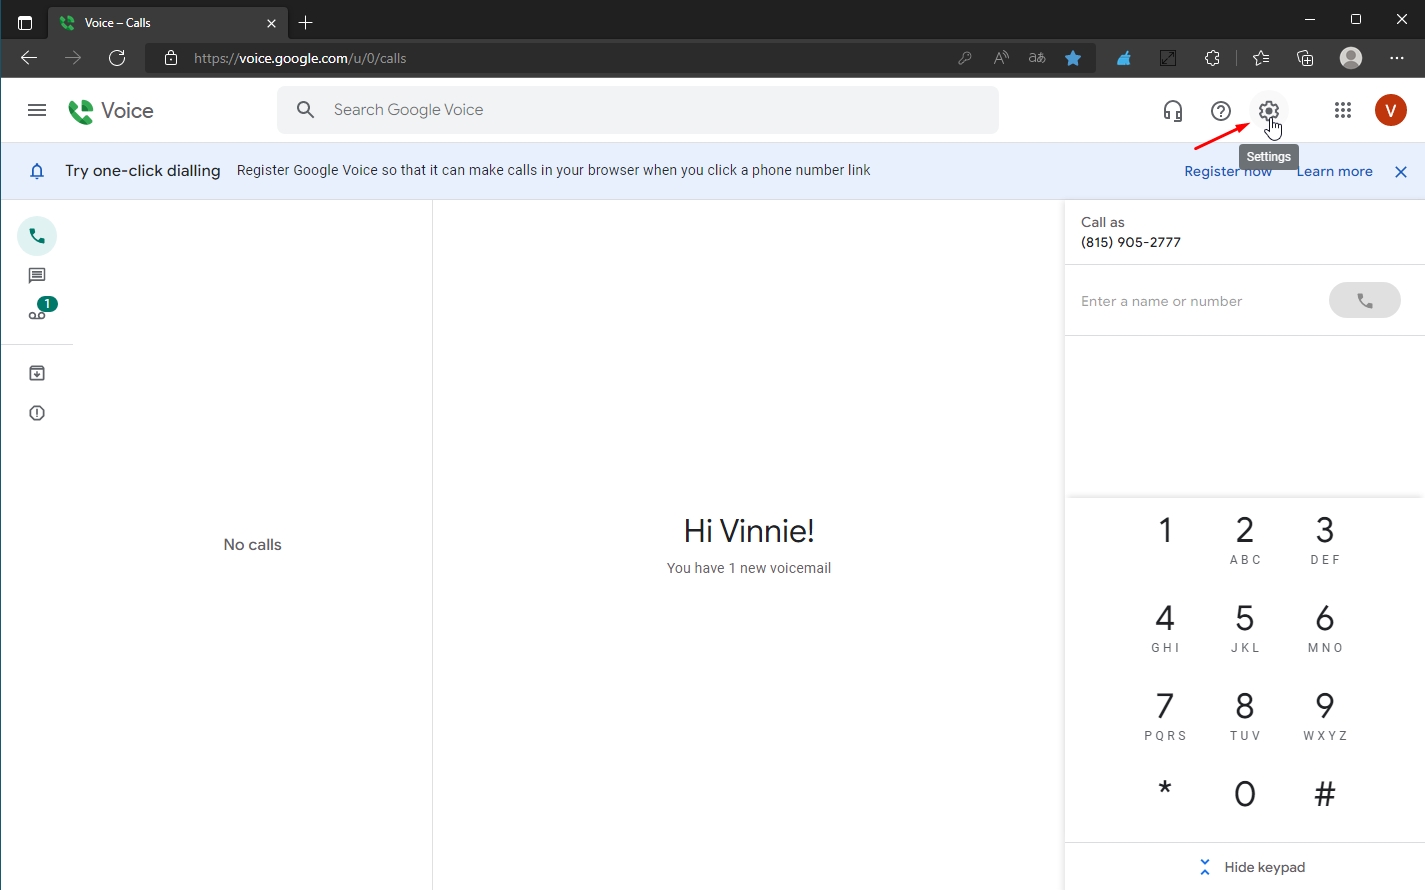The image size is (1425, 890).
Task: Click the Search Google Voice field
Action: point(640,110)
